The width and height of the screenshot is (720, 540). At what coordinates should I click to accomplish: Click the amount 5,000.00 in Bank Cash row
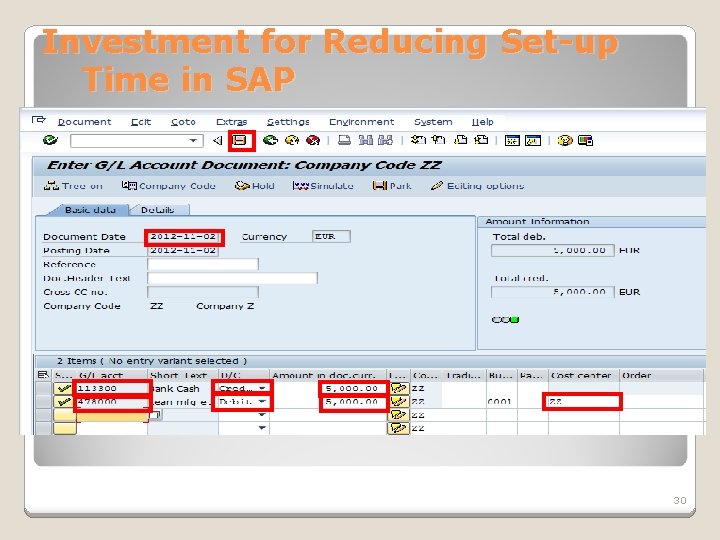pos(353,388)
